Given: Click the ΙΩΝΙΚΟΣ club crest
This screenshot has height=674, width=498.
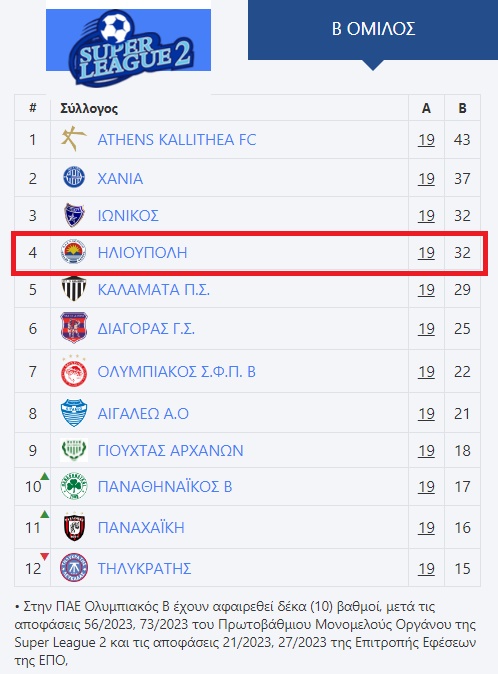Looking at the screenshot, I should click(74, 215).
